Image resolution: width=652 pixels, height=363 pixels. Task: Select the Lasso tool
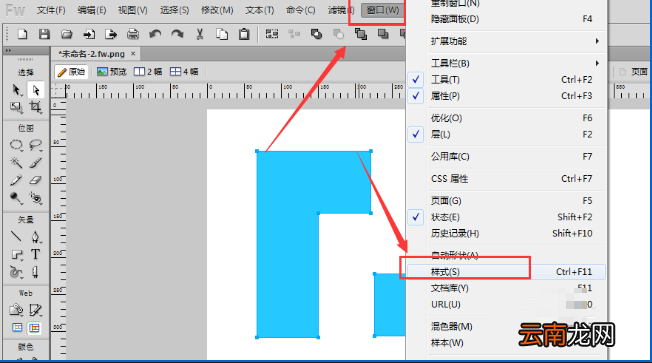36,145
